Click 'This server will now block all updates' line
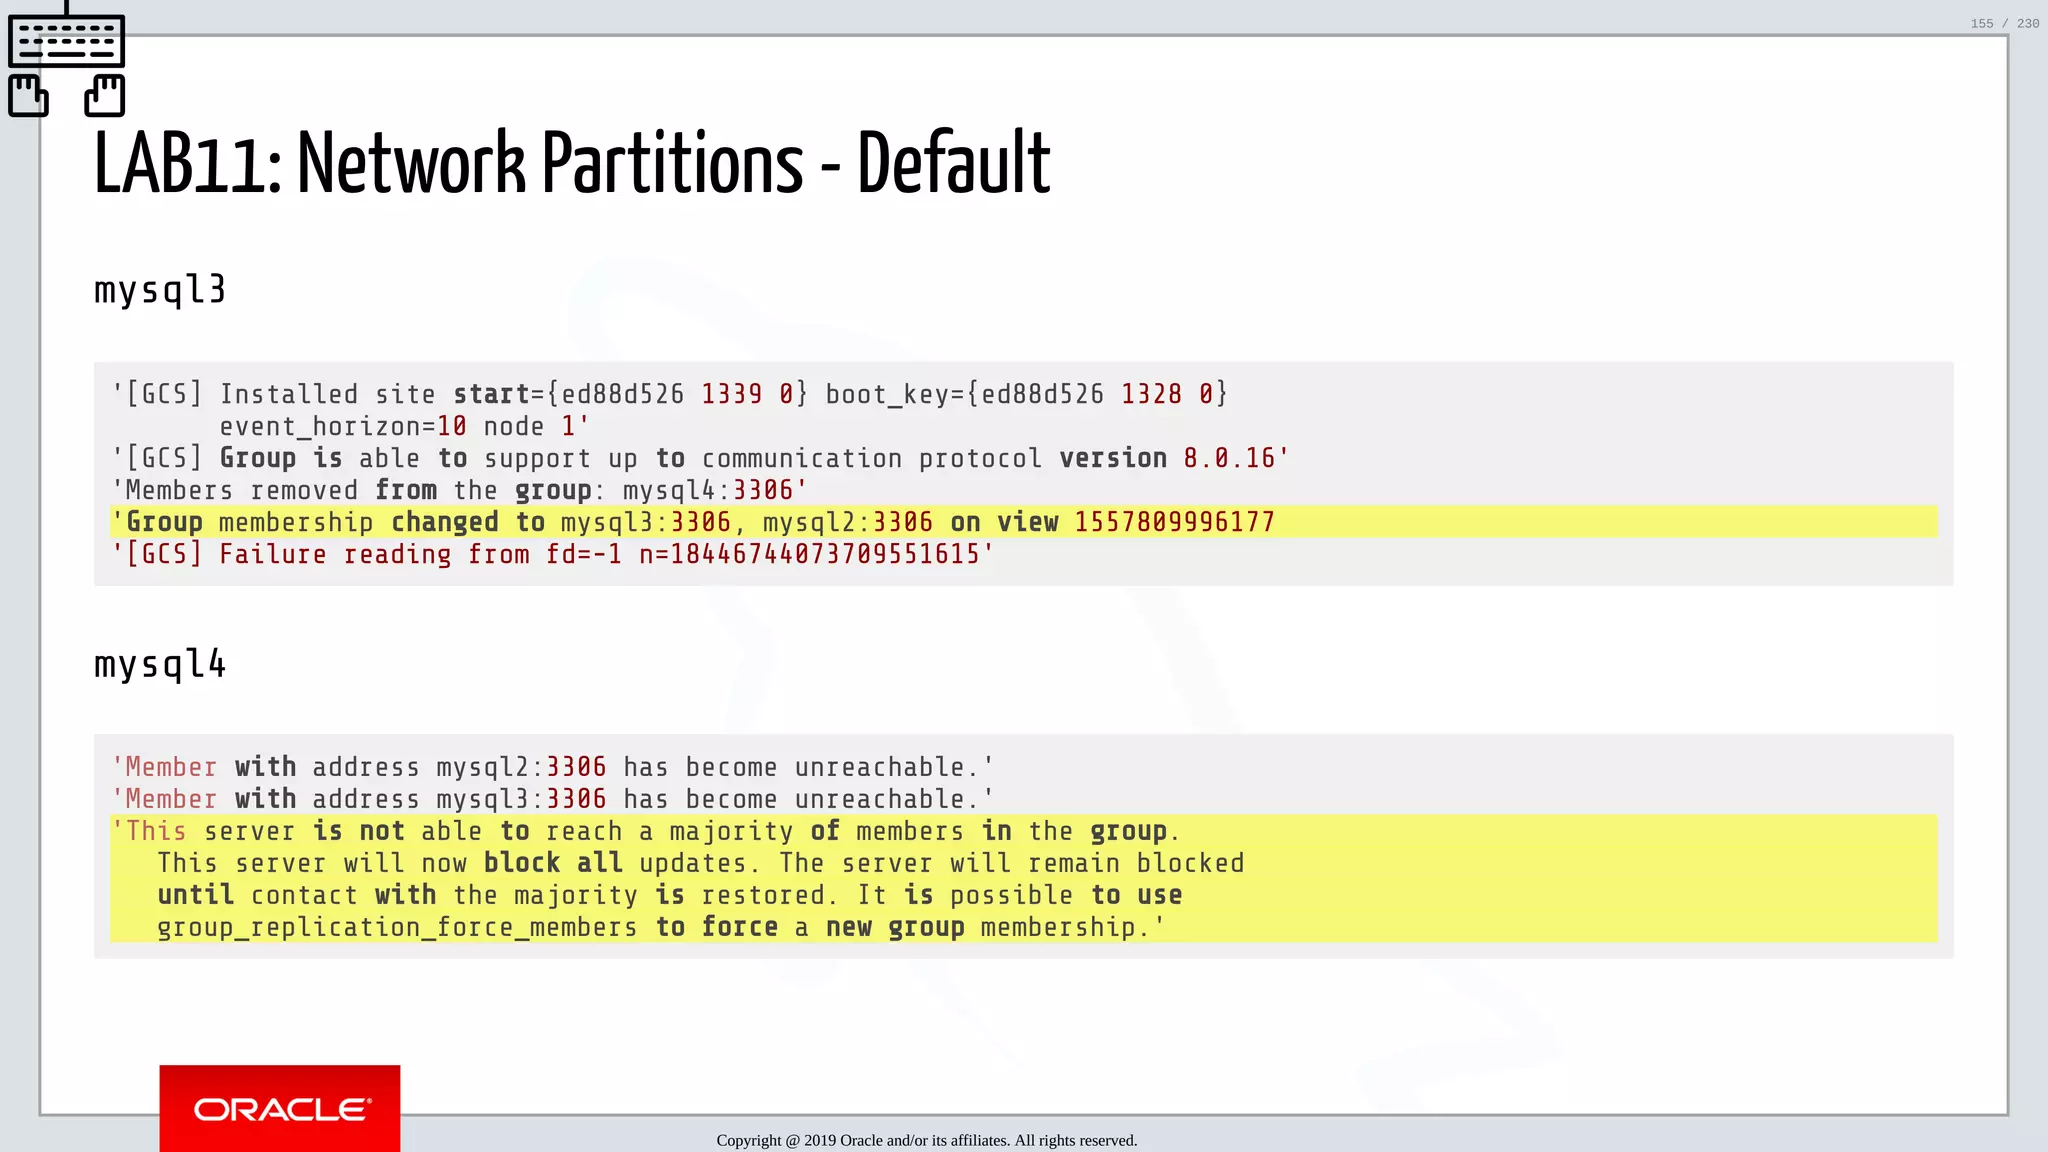The width and height of the screenshot is (2048, 1152). (701, 863)
